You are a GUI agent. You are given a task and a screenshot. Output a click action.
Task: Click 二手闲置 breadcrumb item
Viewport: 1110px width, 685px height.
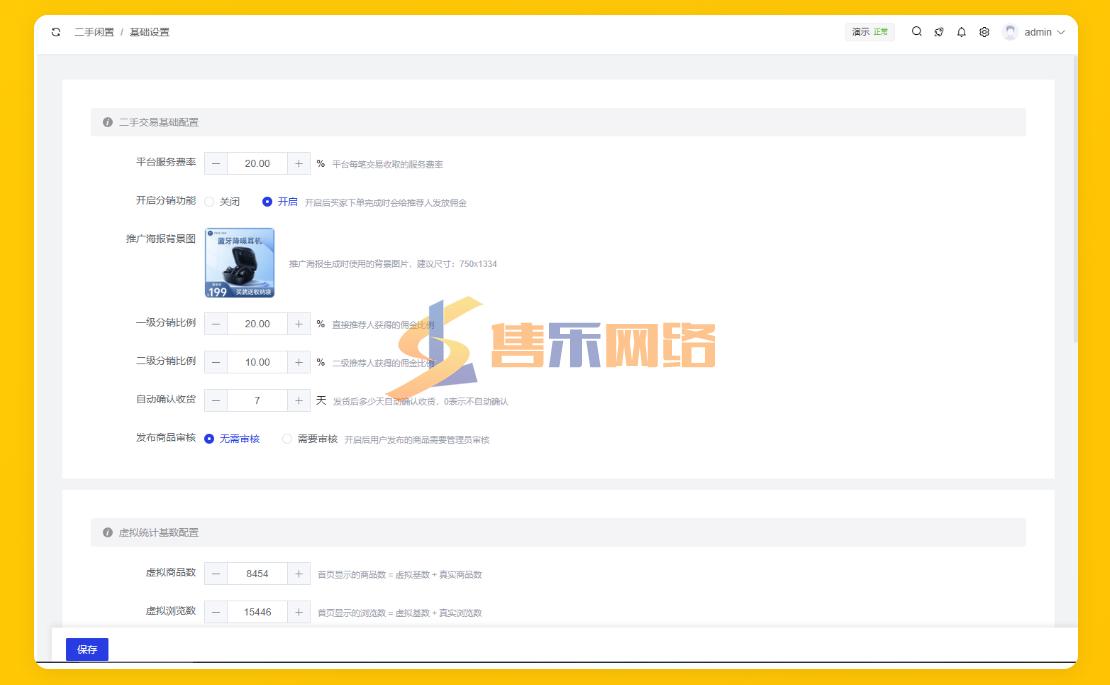pos(94,32)
